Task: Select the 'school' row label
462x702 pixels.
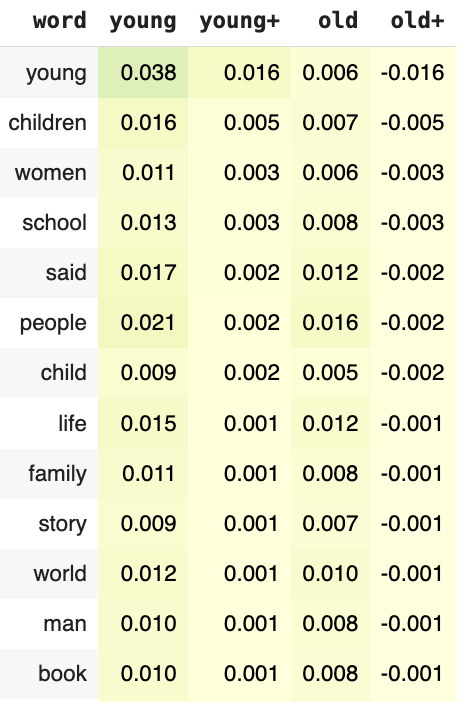Action: pyautogui.click(x=55, y=223)
